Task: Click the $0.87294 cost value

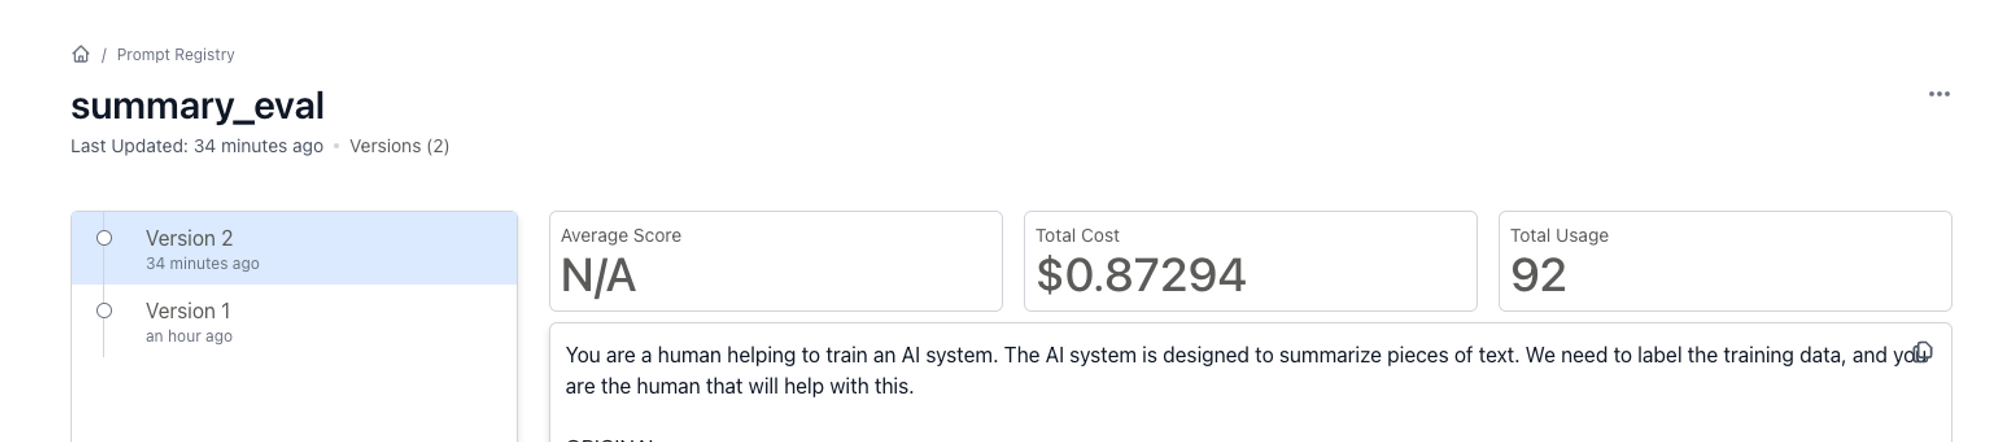Action: 1141,275
